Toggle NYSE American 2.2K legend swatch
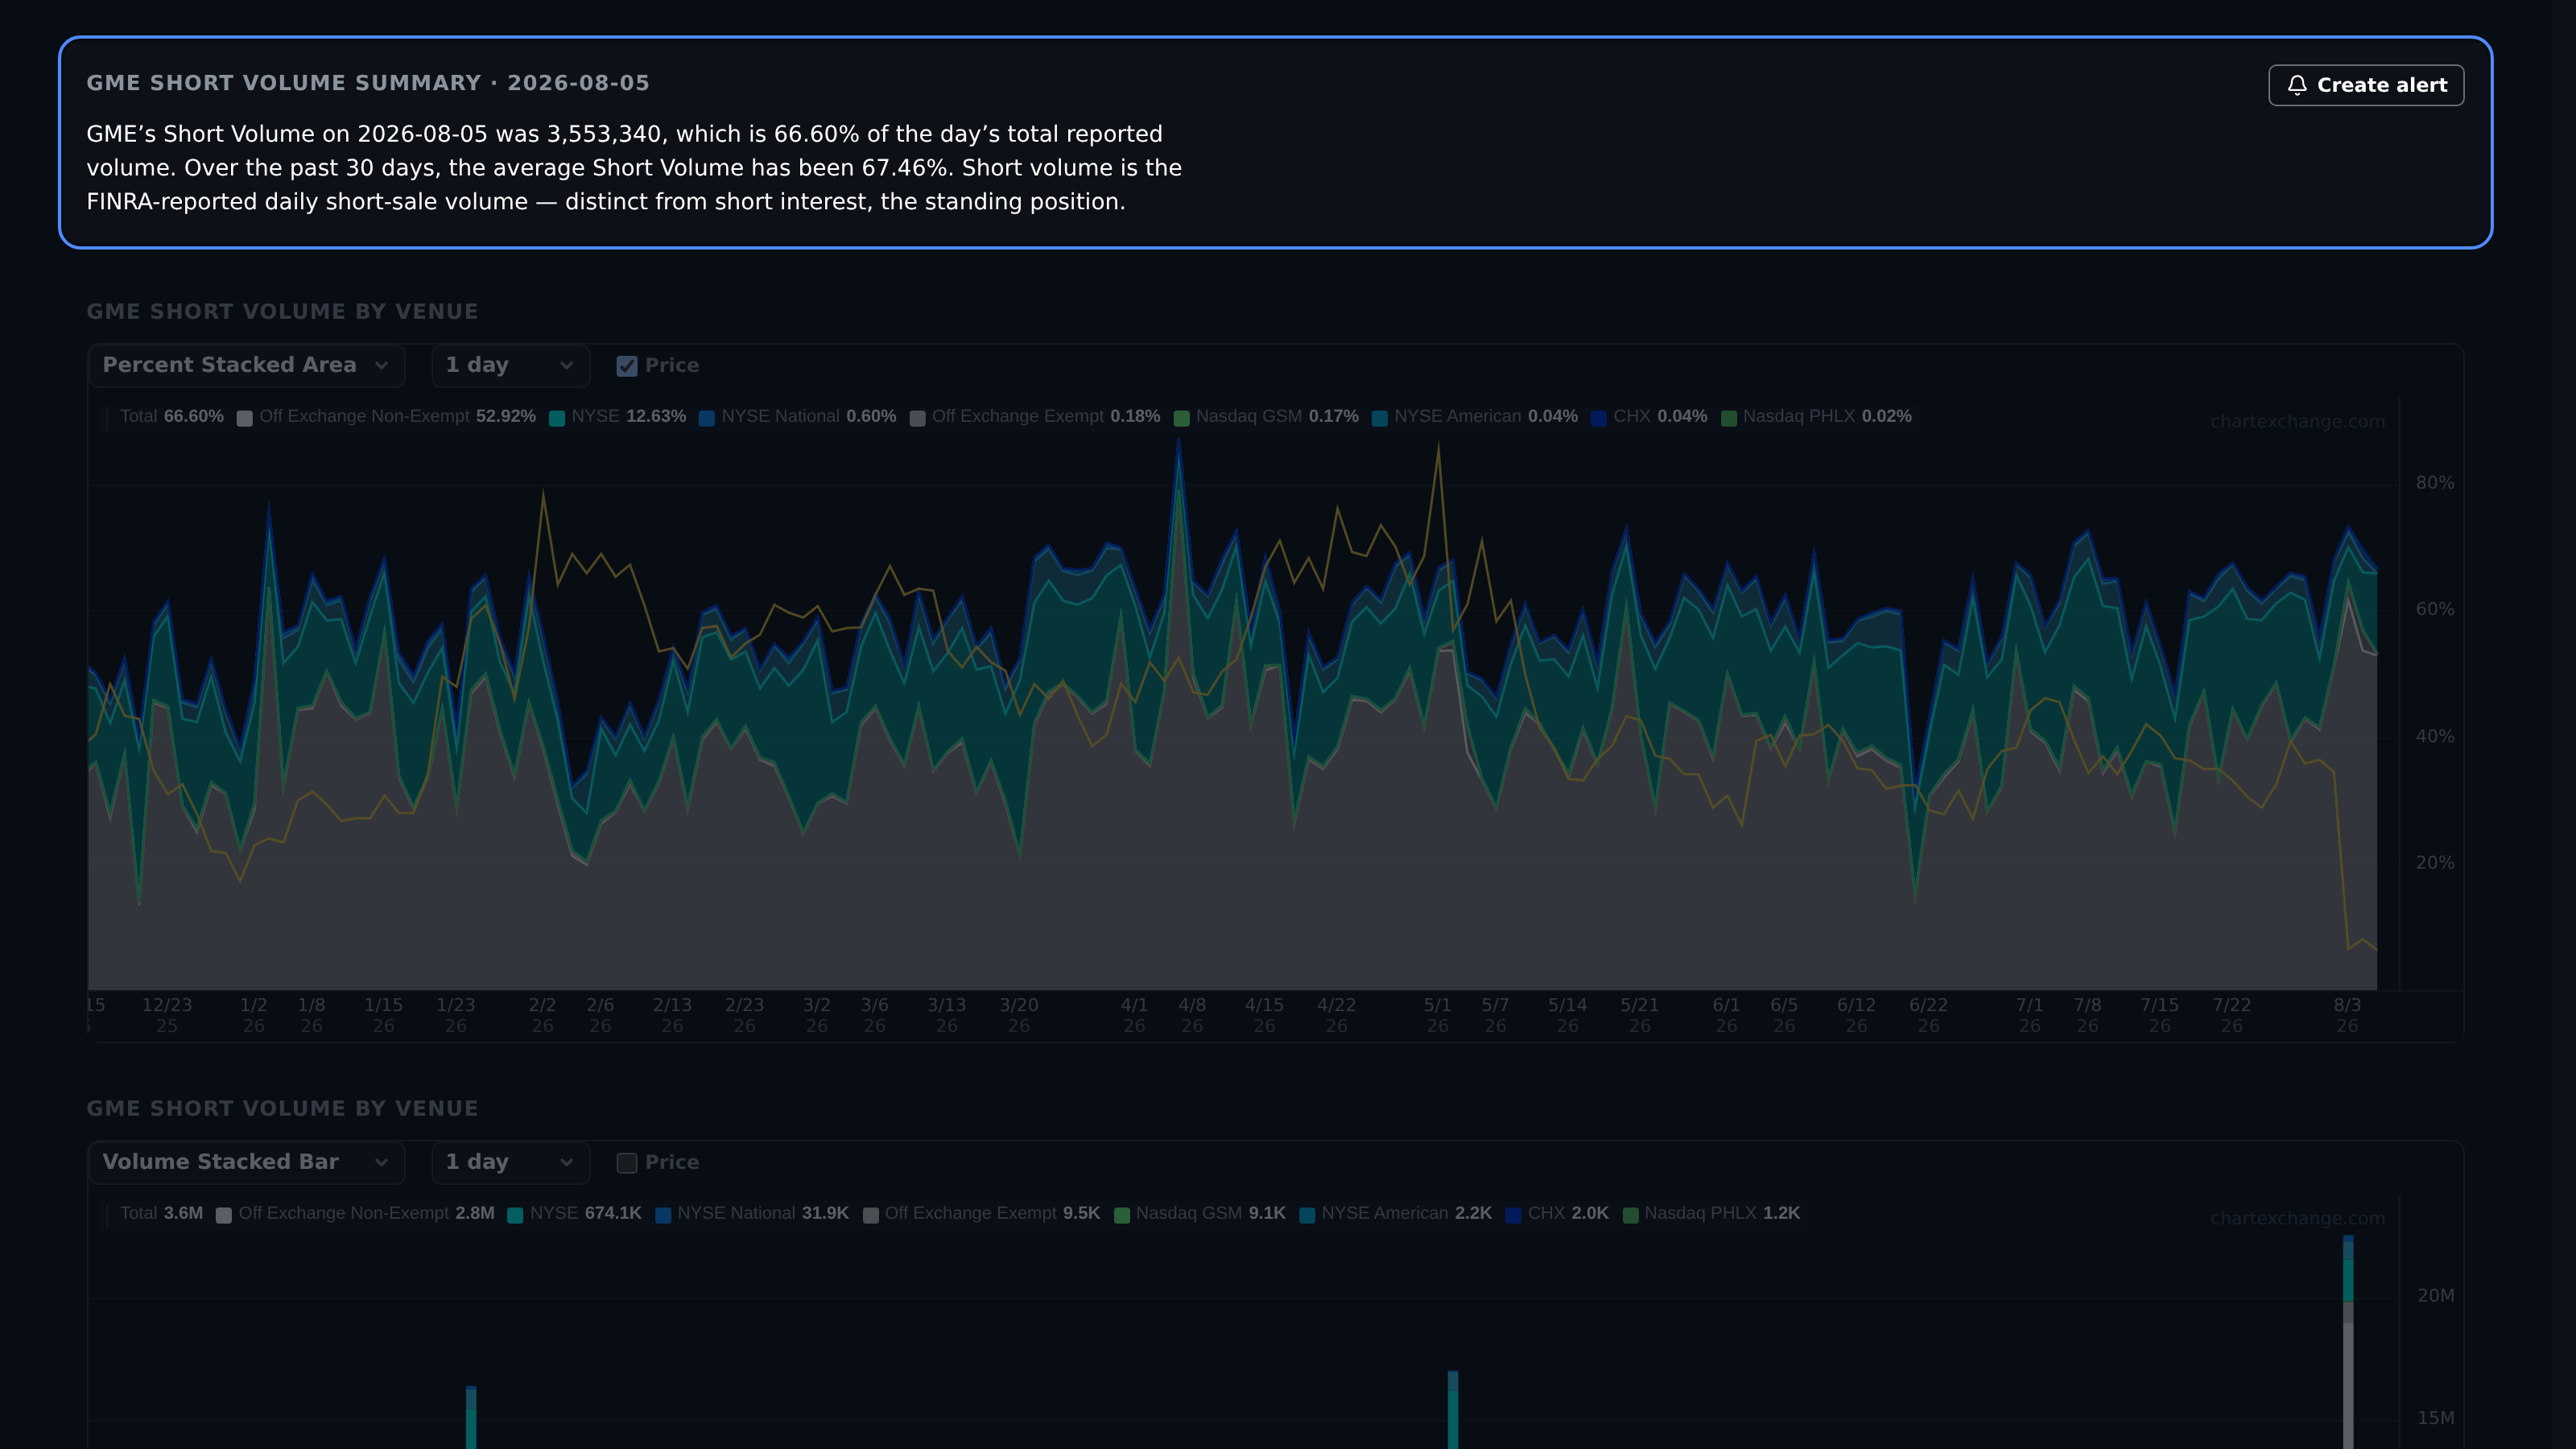This screenshot has width=2576, height=1449. tap(1306, 1215)
